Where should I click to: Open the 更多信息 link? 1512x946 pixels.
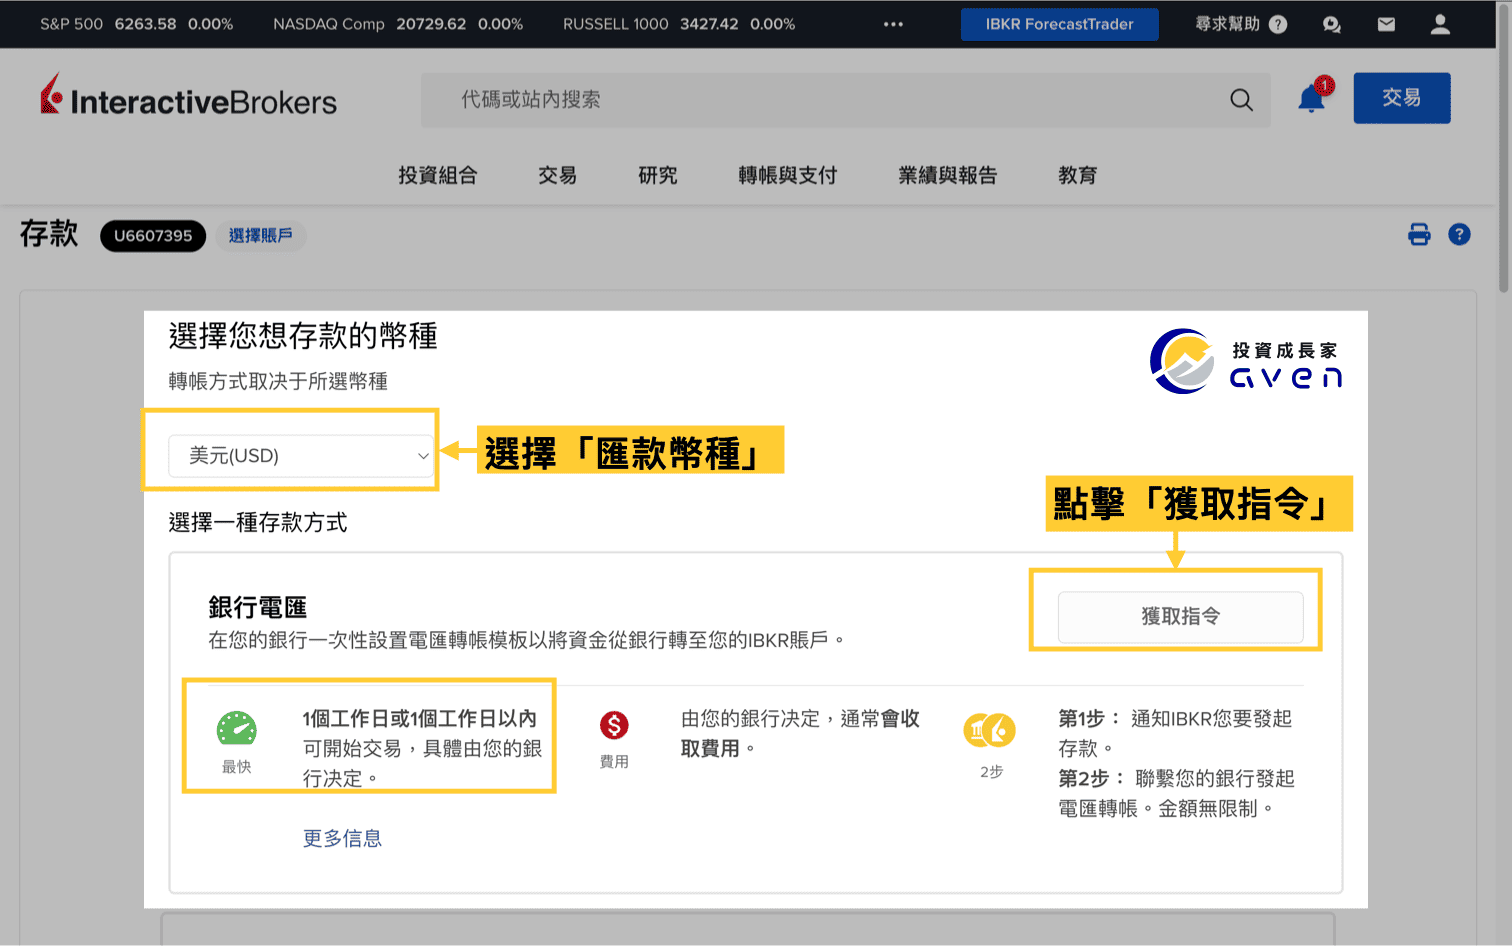[342, 839]
